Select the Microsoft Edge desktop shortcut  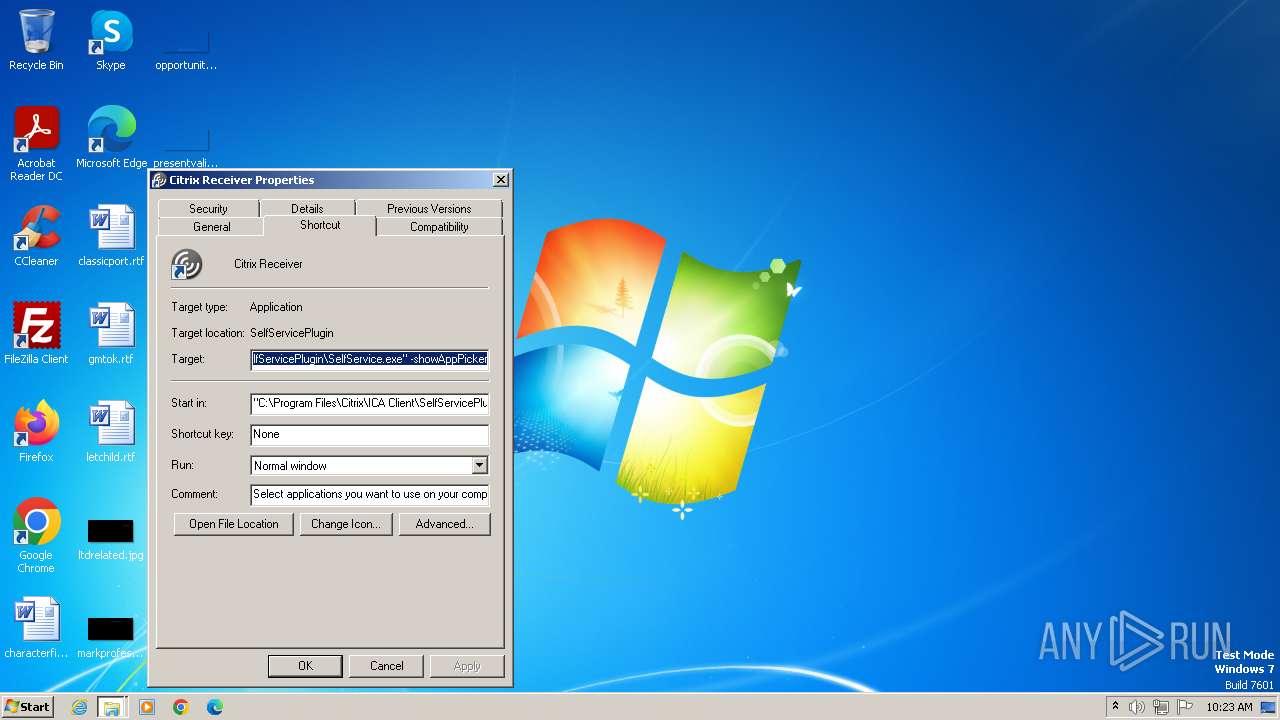click(x=111, y=138)
